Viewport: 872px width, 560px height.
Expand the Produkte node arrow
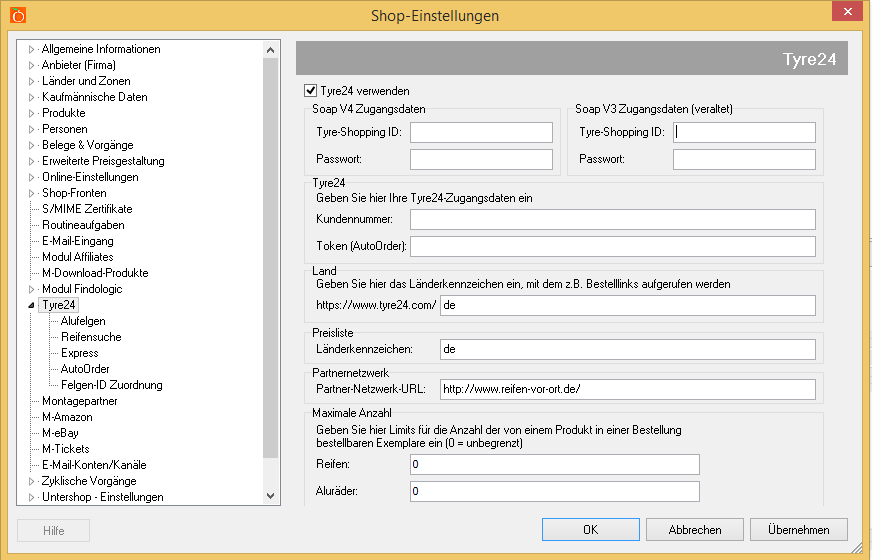[32, 113]
